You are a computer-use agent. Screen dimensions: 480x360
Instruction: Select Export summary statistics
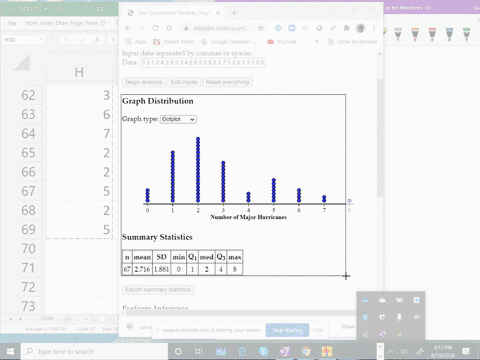click(x=158, y=290)
